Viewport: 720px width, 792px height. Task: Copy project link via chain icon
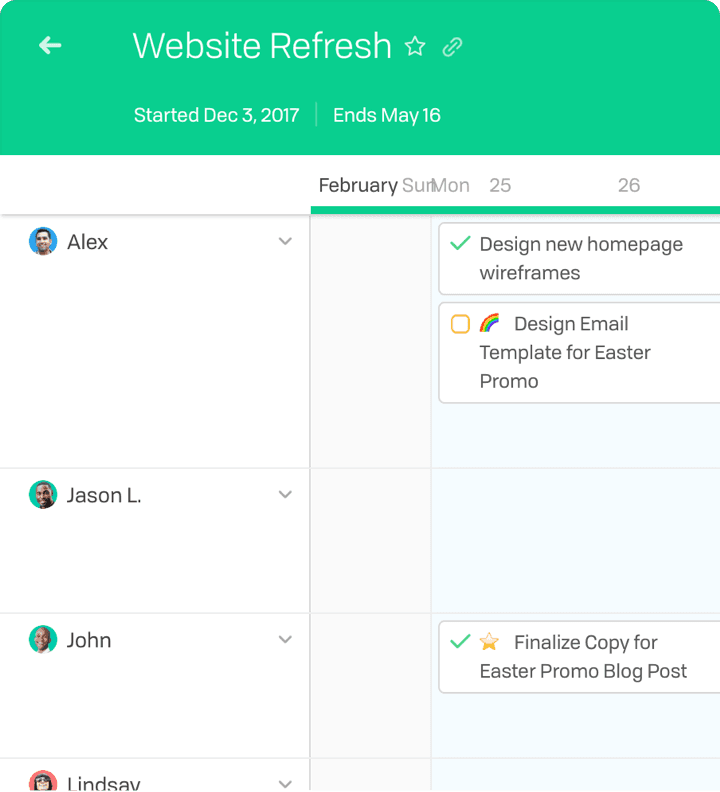coord(453,47)
